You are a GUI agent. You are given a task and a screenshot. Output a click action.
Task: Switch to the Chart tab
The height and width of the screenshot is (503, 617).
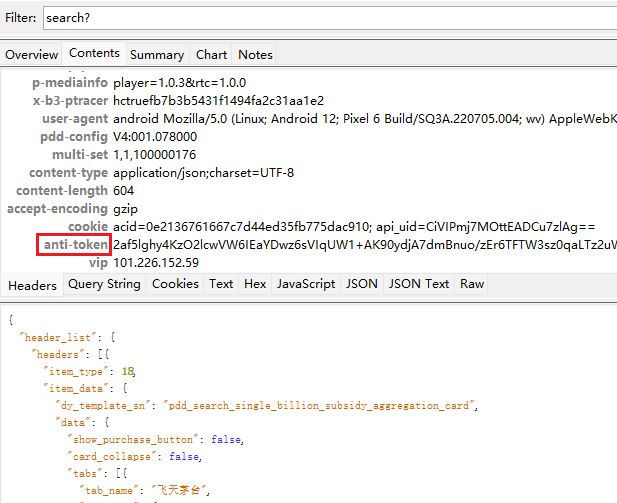click(211, 54)
